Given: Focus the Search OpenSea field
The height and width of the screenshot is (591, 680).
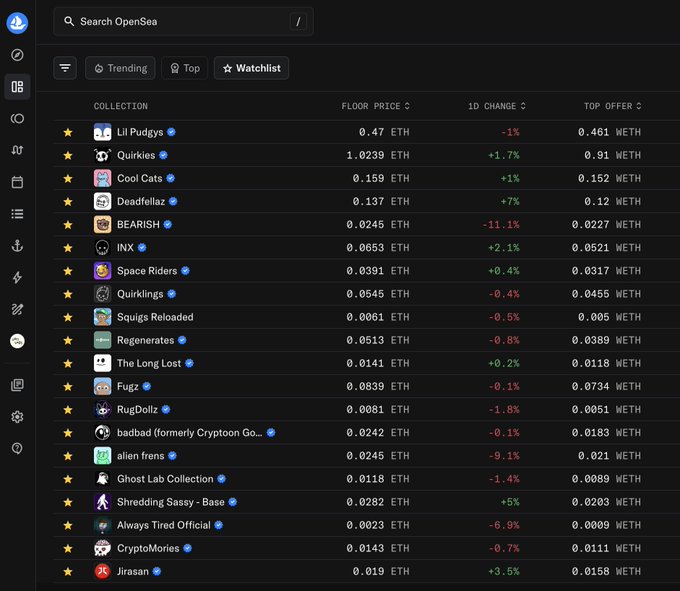Looking at the screenshot, I should point(183,21).
